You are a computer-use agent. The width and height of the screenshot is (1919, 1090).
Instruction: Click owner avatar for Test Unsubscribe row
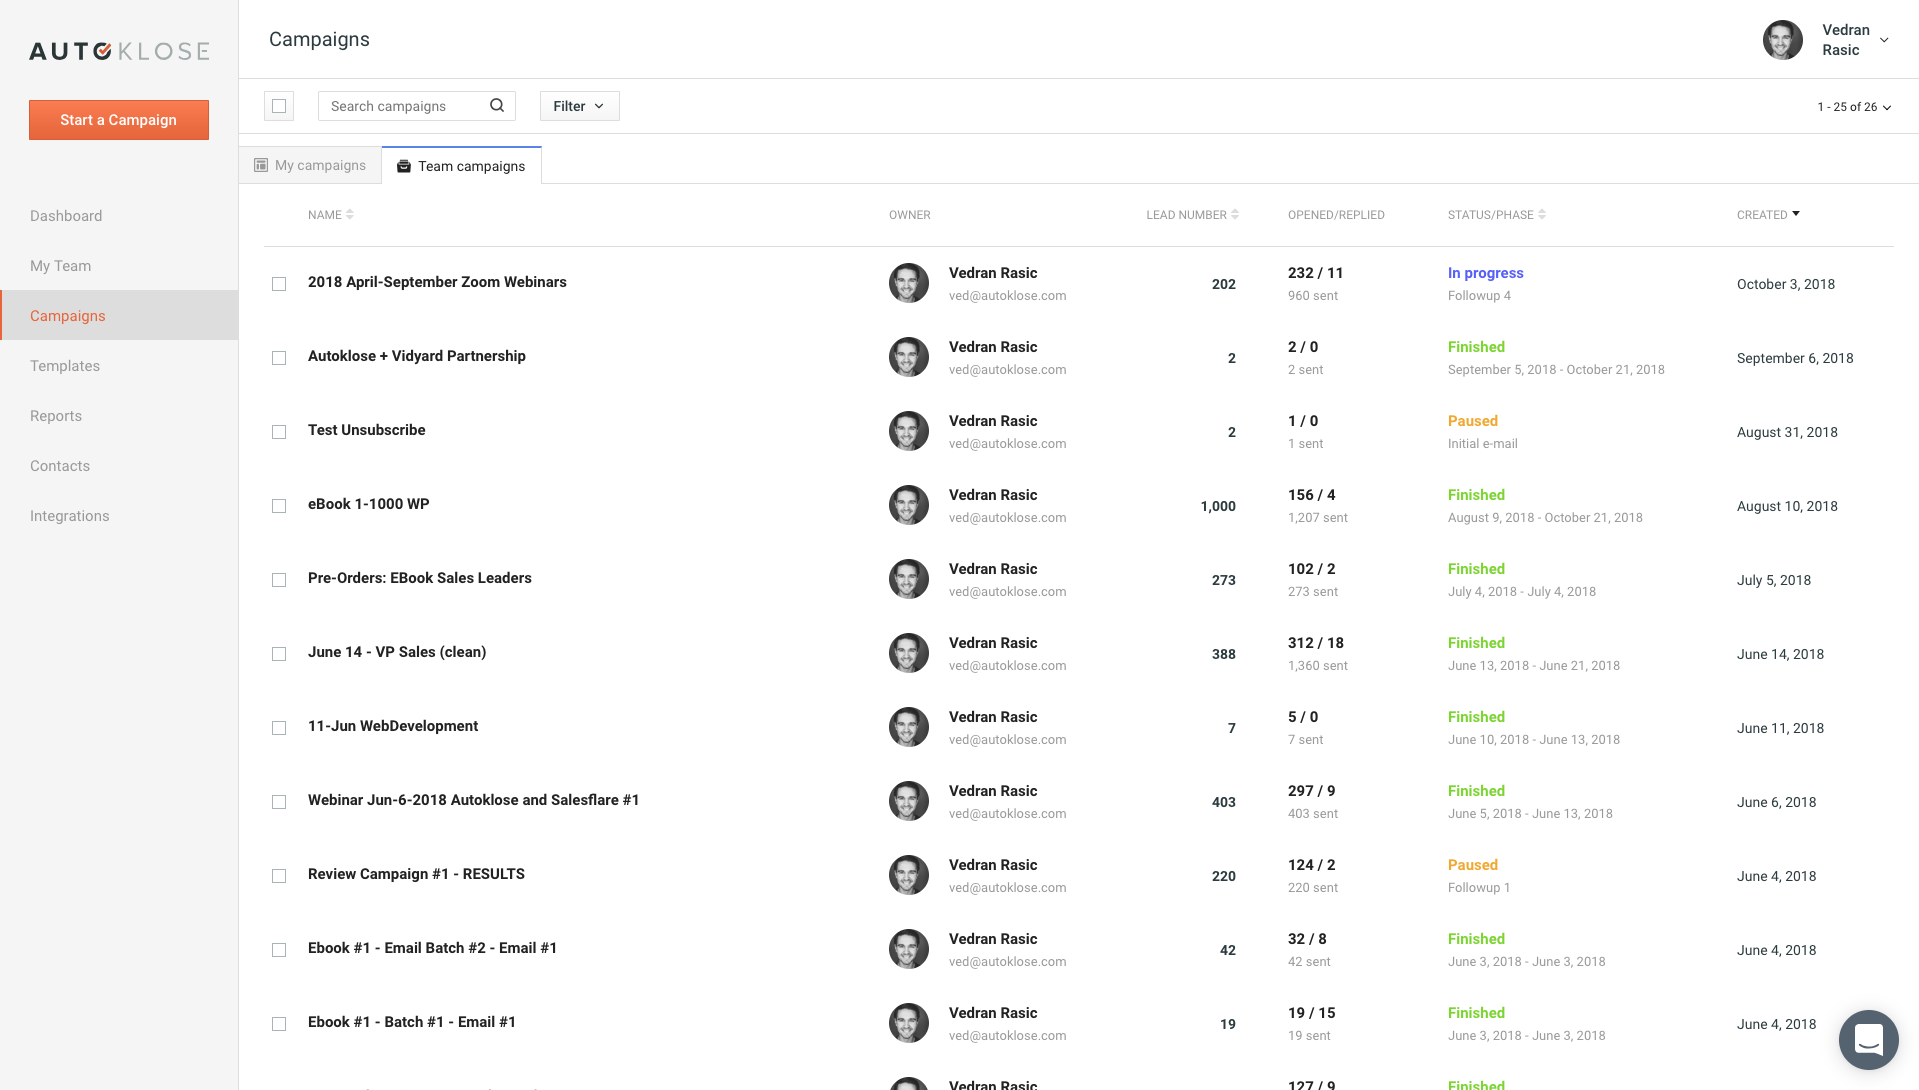[x=908, y=432]
